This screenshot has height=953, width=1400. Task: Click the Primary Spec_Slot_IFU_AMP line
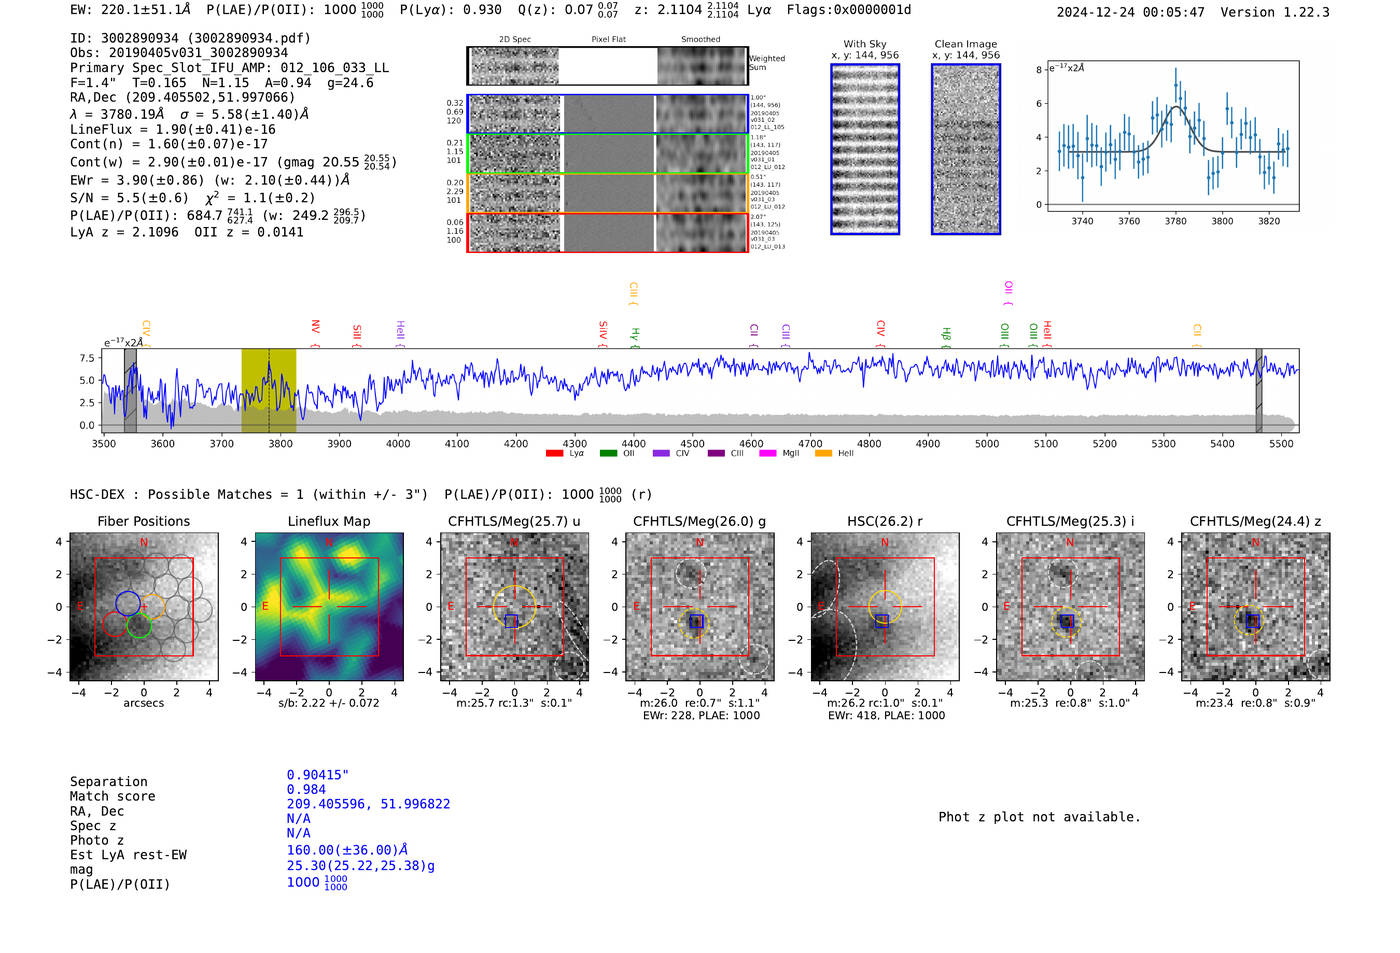pyautogui.click(x=229, y=68)
